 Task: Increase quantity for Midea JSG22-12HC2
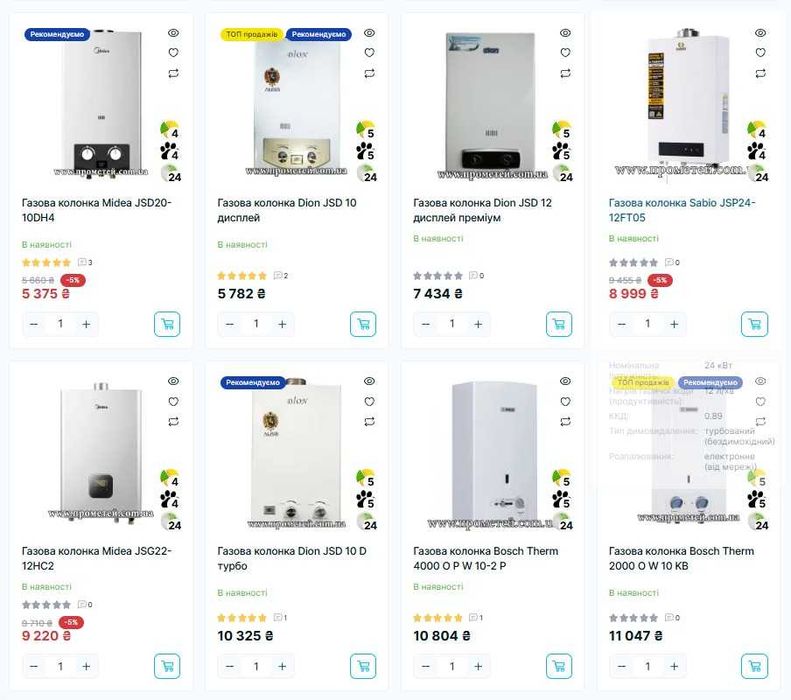[86, 666]
